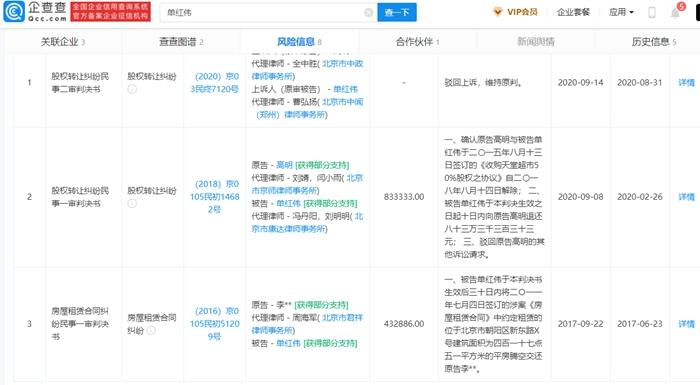Select the 驳回上诉,维持原判 result text
The height and width of the screenshot is (385, 700).
(x=483, y=83)
